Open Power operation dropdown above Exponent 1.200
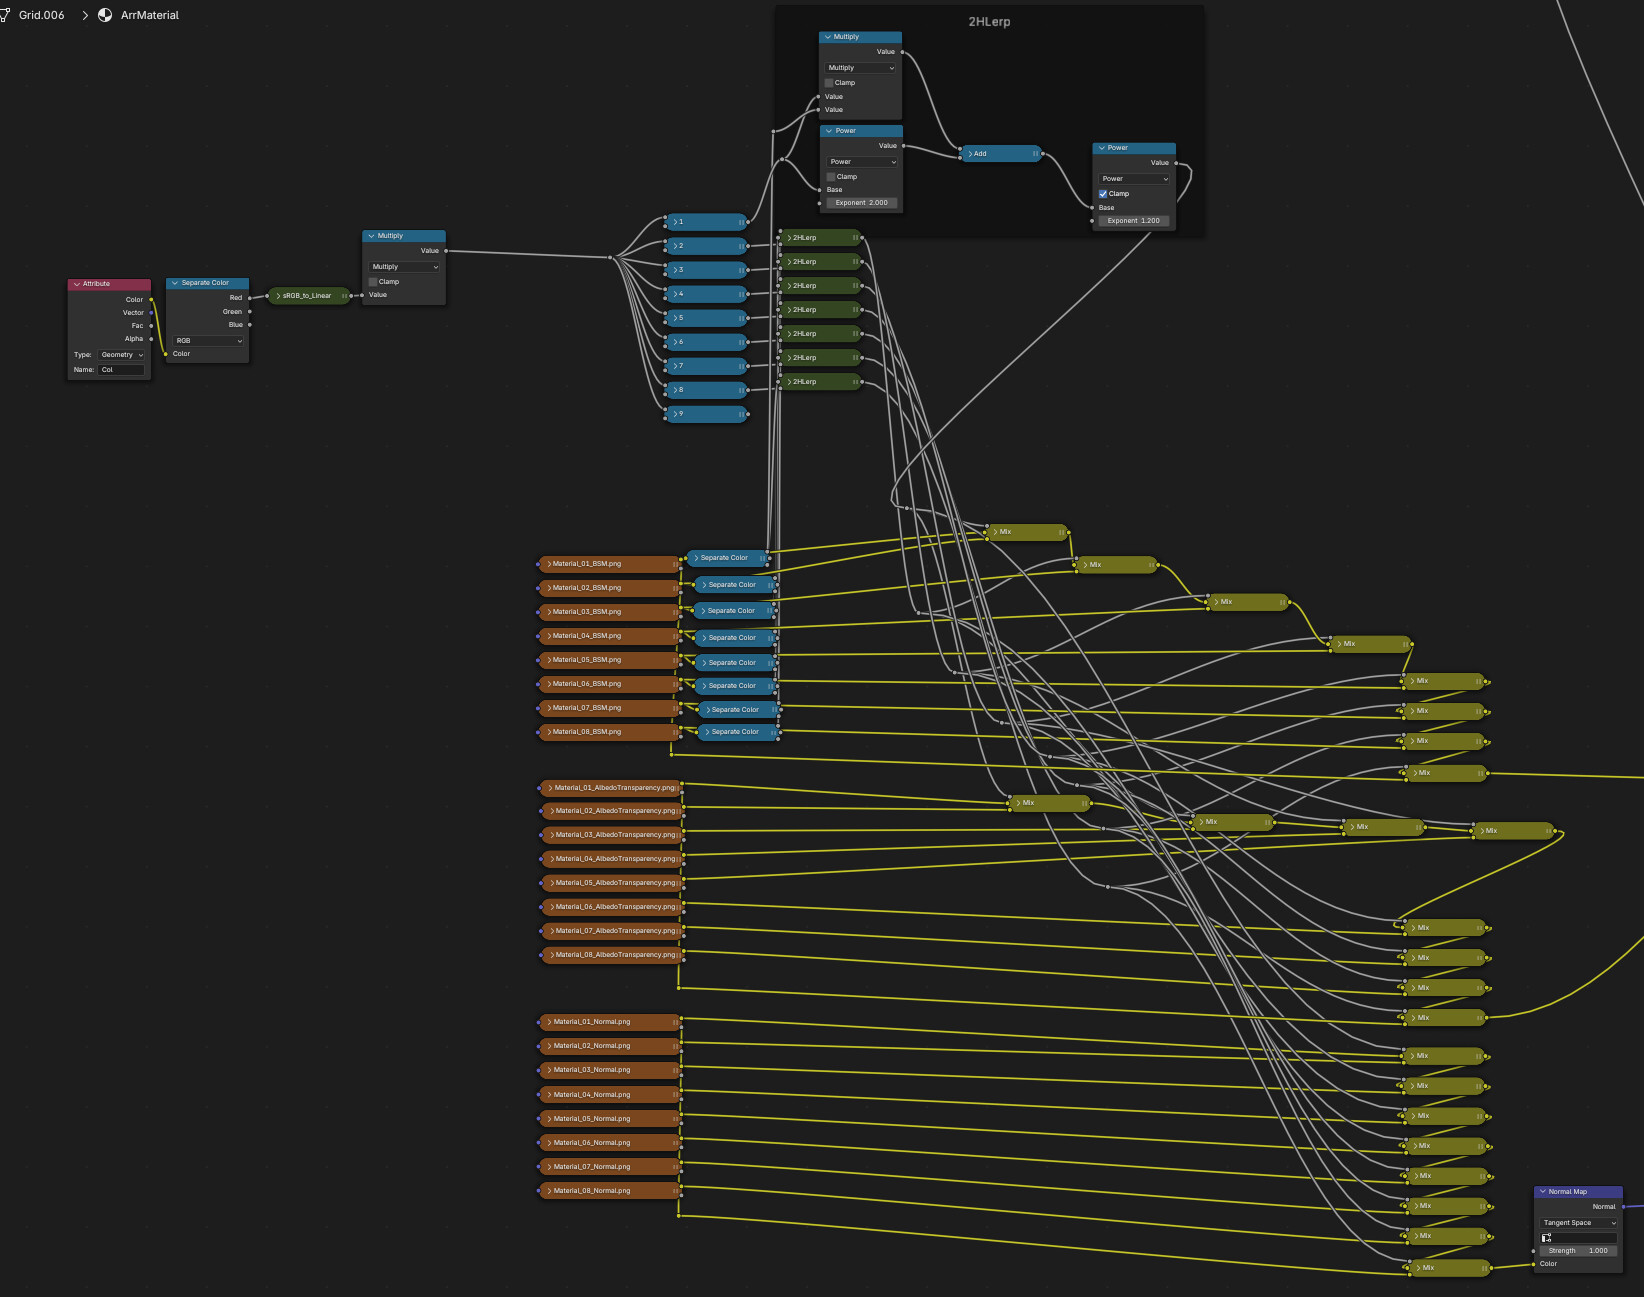 pos(1134,179)
